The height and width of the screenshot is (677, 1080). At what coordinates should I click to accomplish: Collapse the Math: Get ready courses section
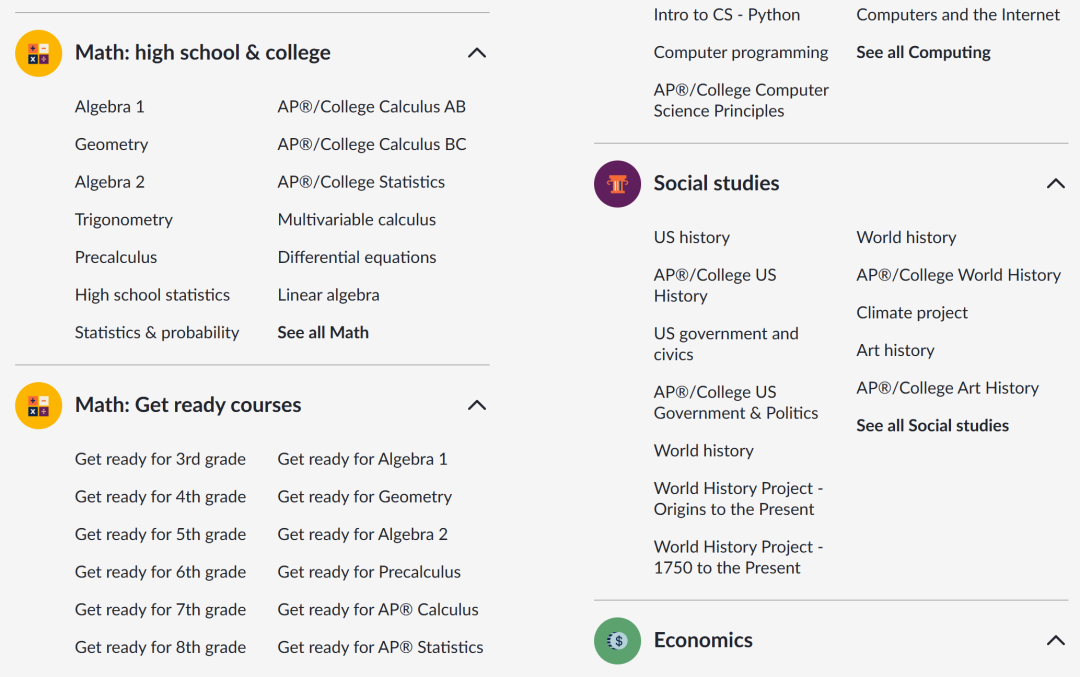[477, 405]
